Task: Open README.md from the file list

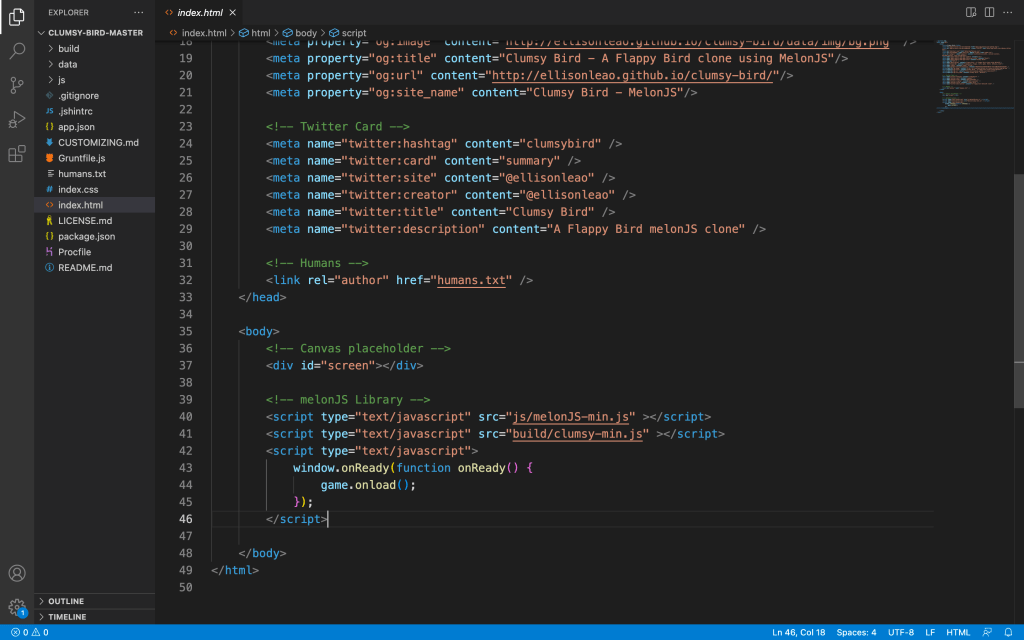Action: (85, 268)
